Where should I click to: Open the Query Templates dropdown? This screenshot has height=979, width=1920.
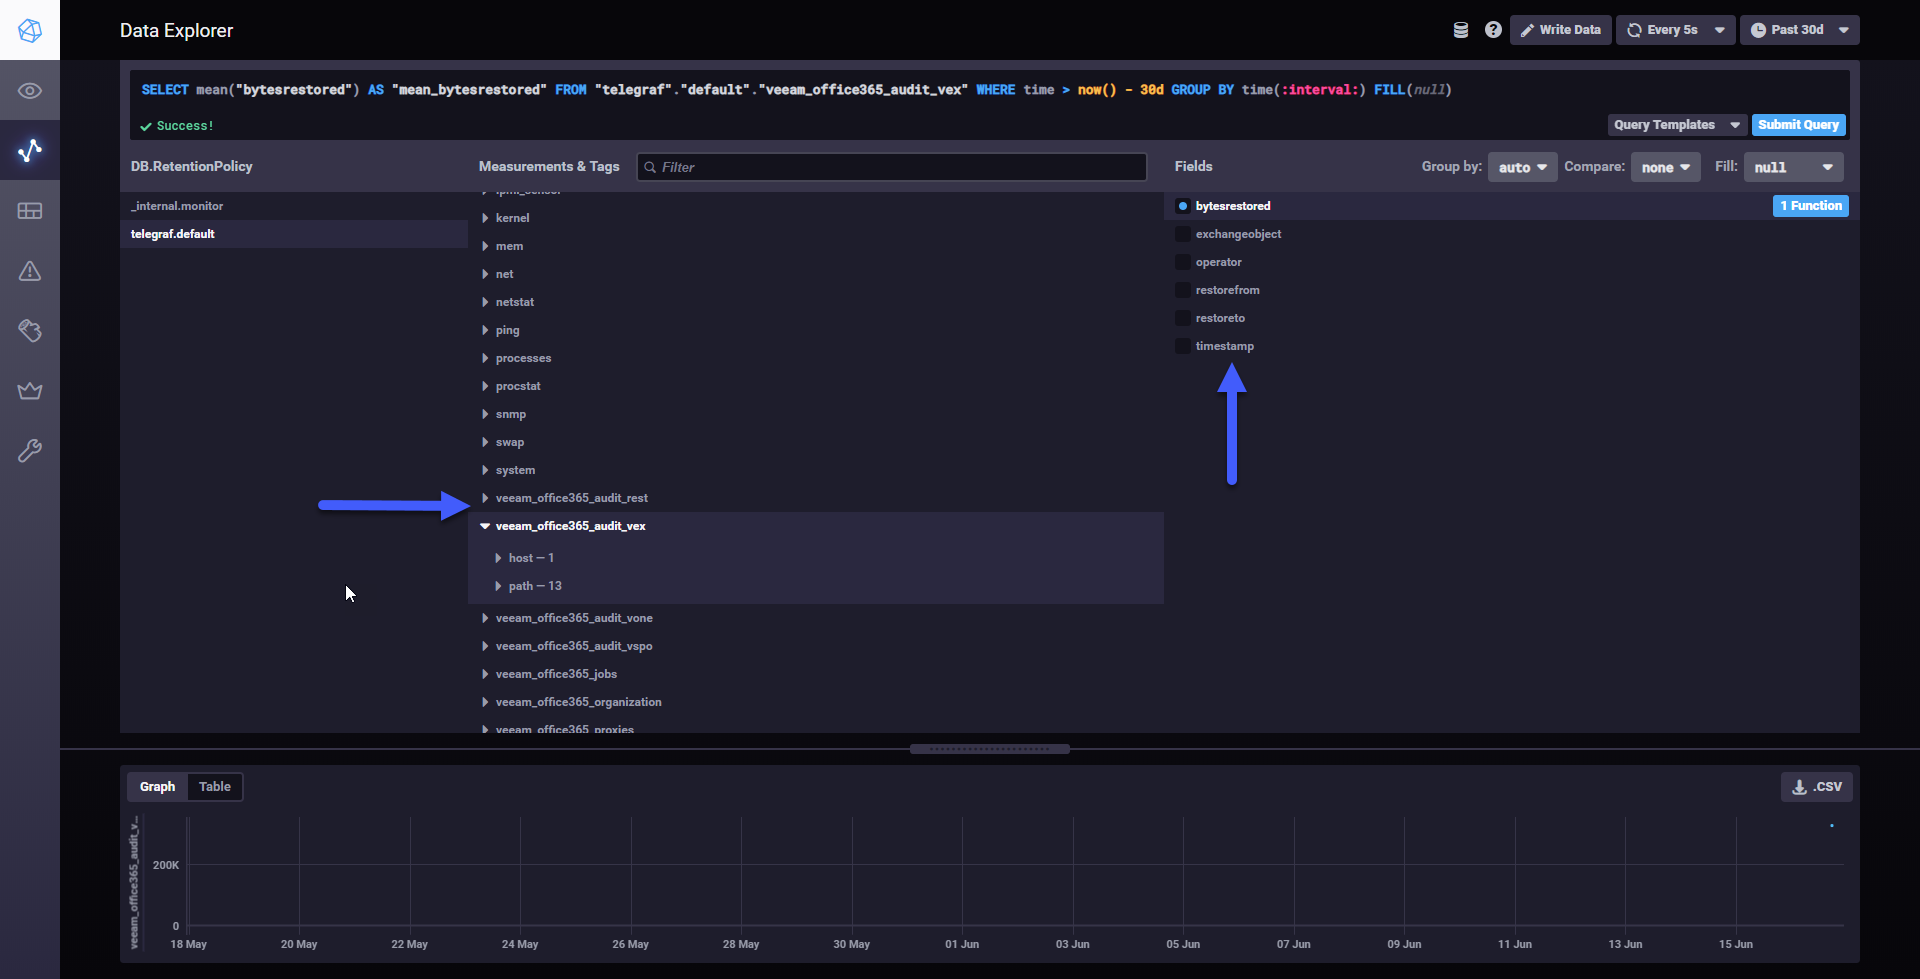point(1677,125)
